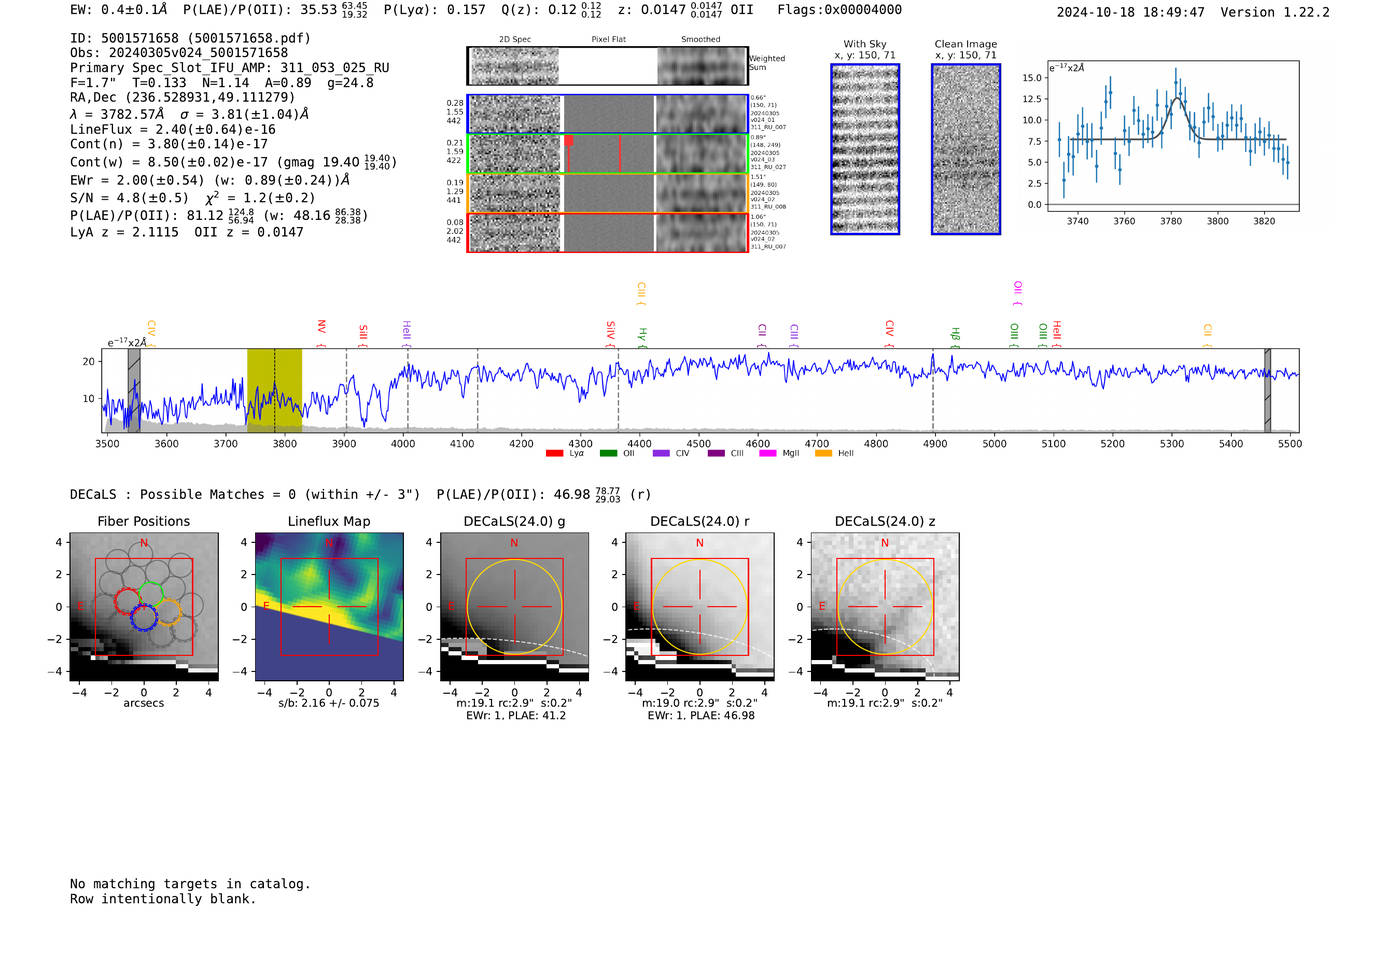This screenshot has width=1400, height=953.
Task: Click EWr: 1. PLAE: 41.2 caption
Action: tap(514, 716)
